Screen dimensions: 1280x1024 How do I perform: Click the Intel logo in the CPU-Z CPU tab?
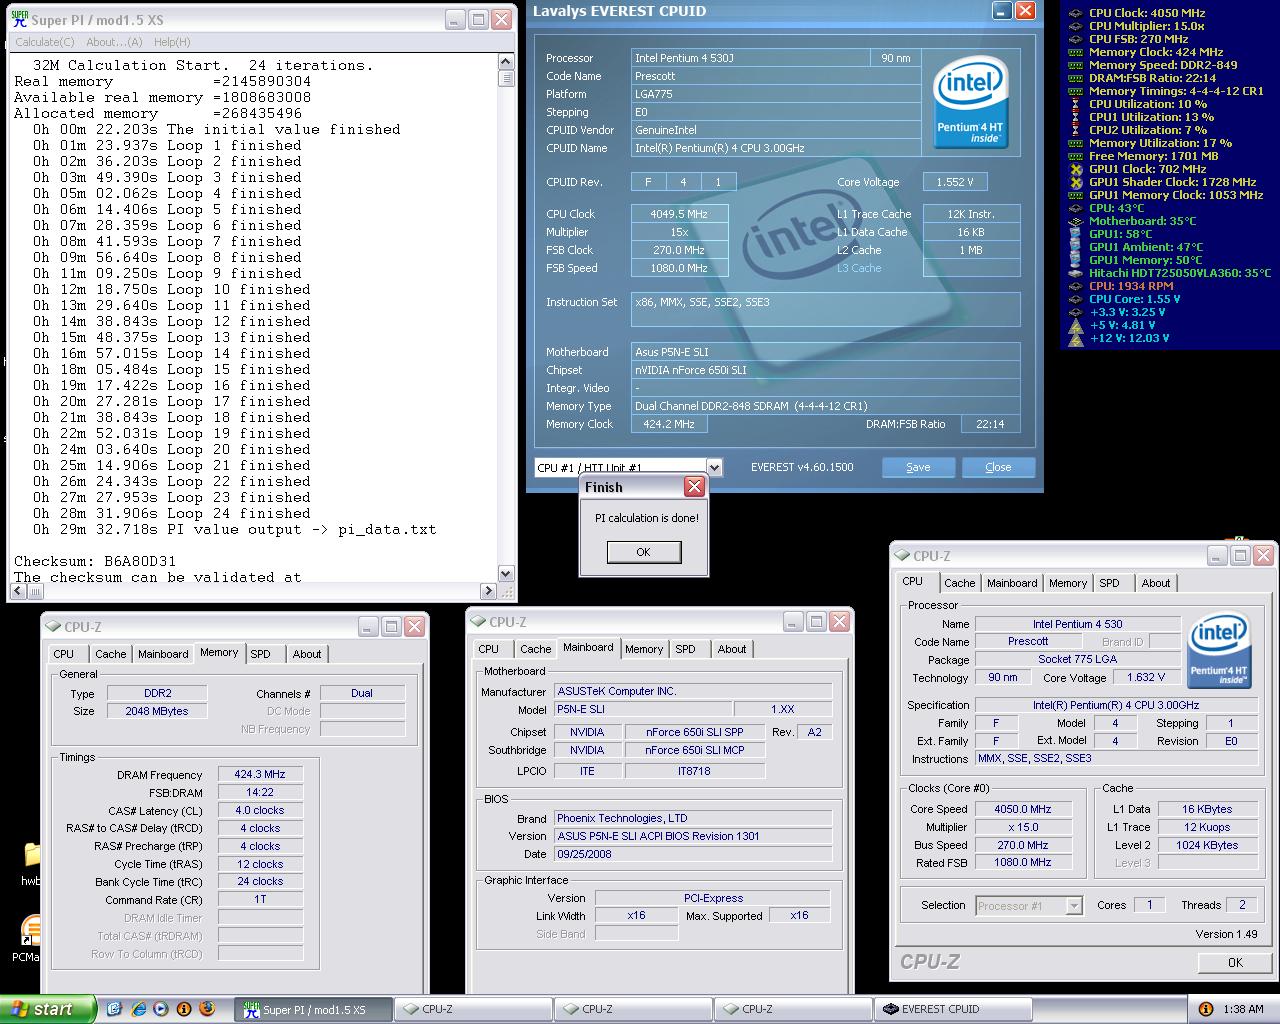click(x=1219, y=651)
